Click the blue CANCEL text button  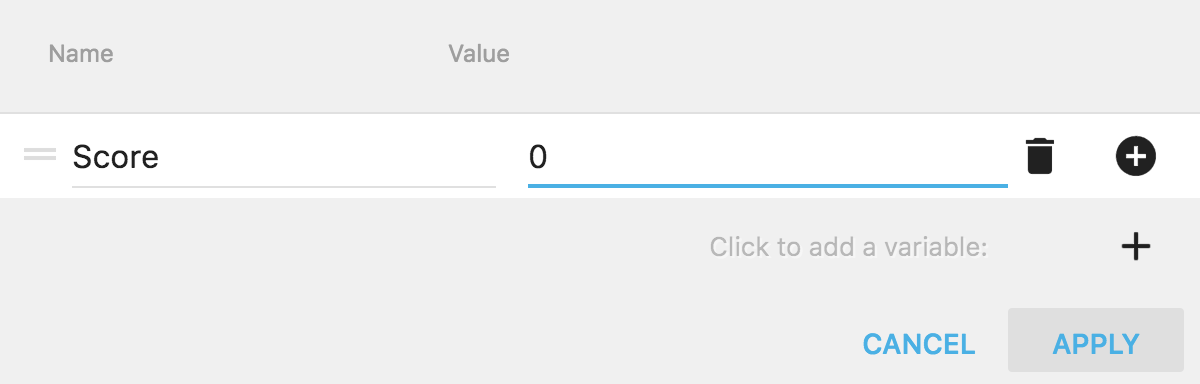pos(919,344)
